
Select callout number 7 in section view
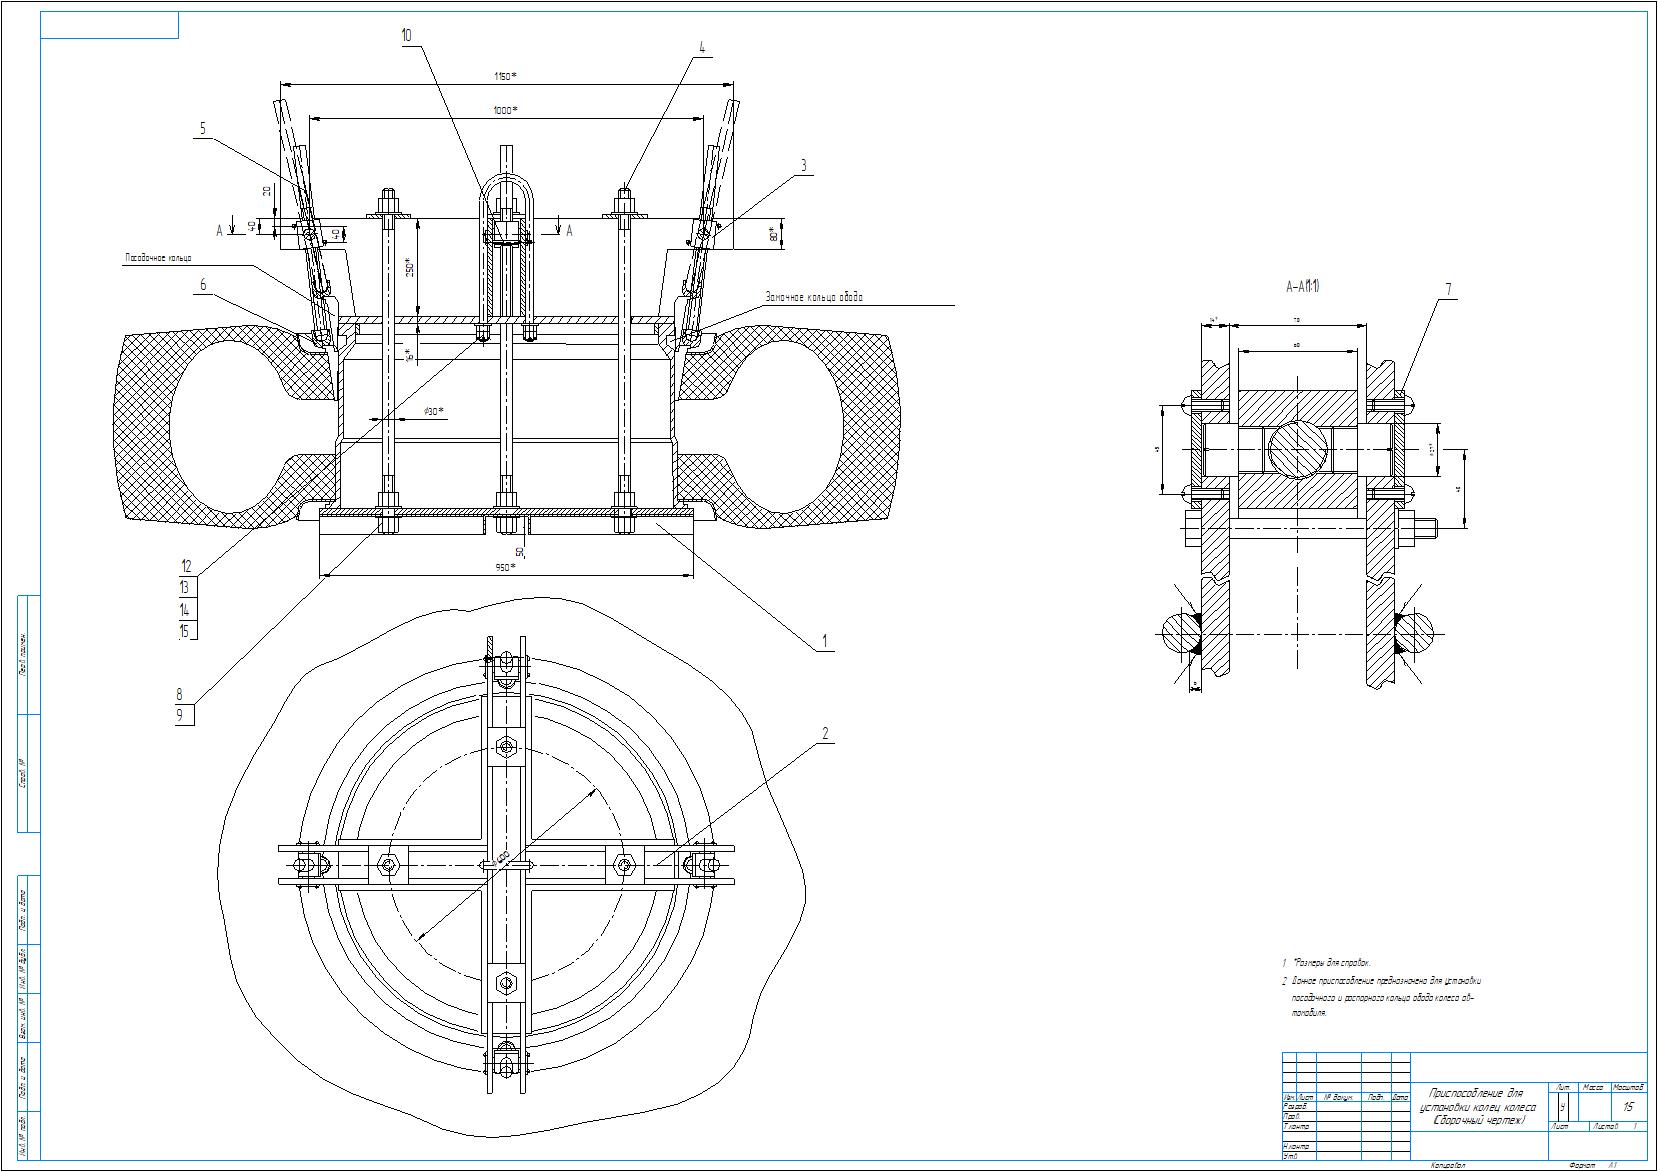pos(1446,290)
